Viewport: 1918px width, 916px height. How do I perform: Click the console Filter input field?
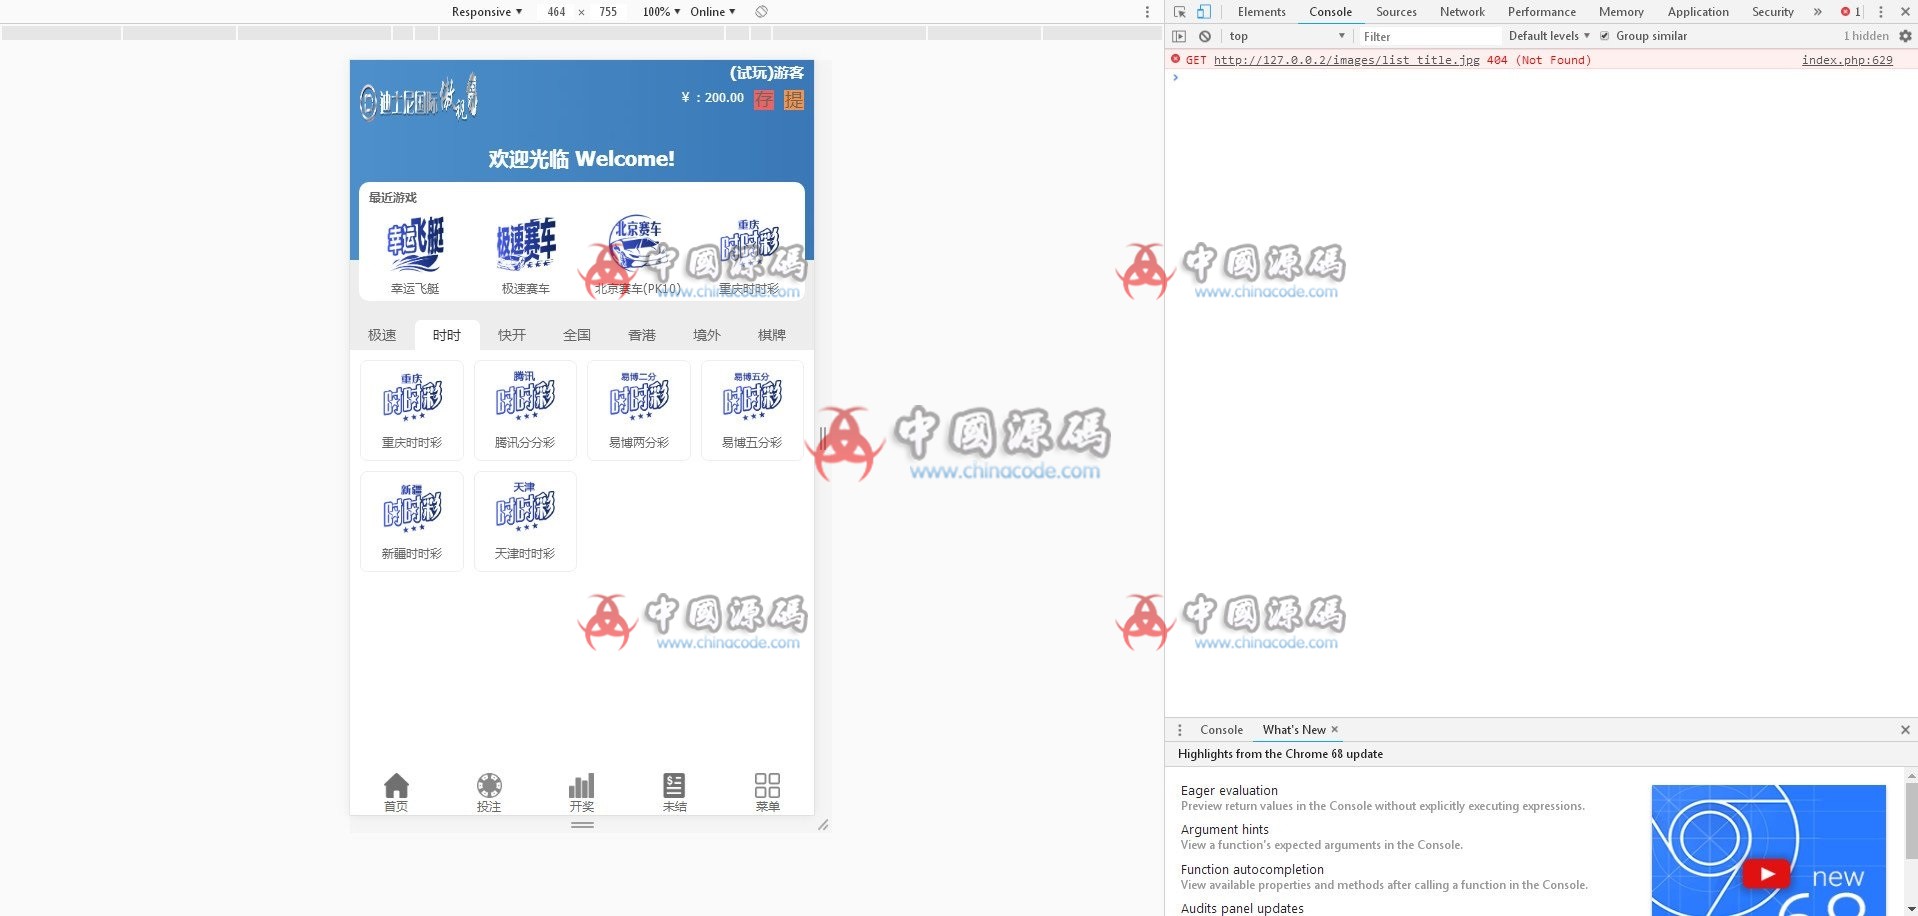1428,36
